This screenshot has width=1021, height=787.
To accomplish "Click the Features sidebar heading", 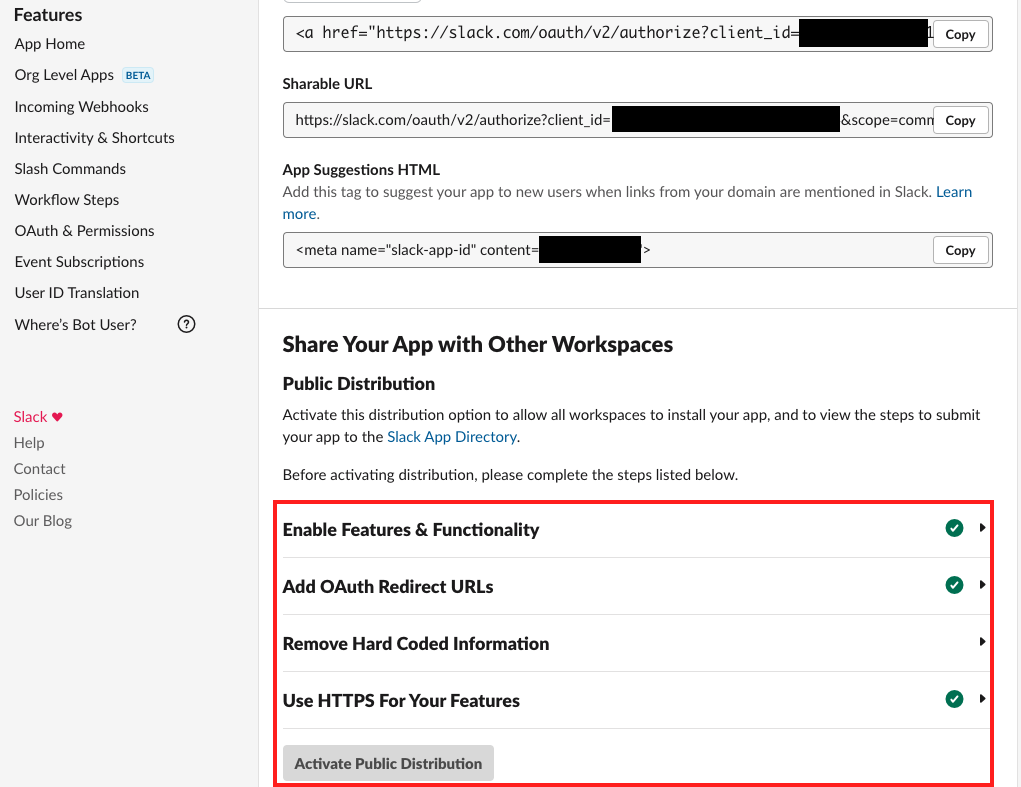I will [48, 14].
